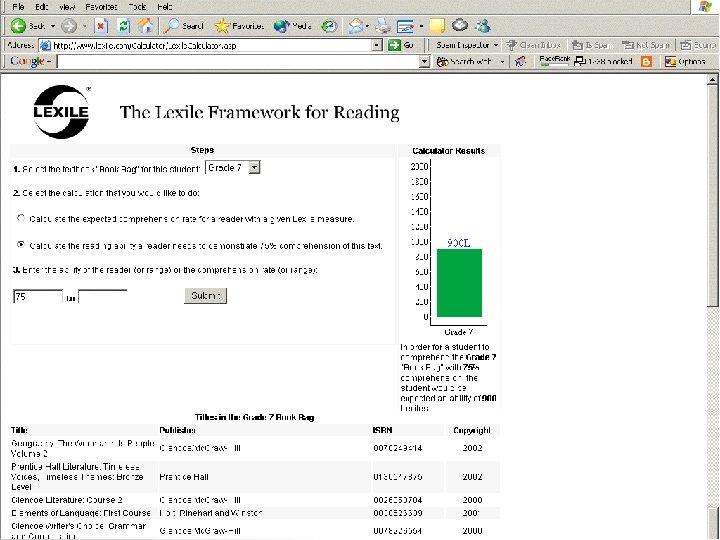Open the Favorites star in the toolbar

(x=239, y=26)
